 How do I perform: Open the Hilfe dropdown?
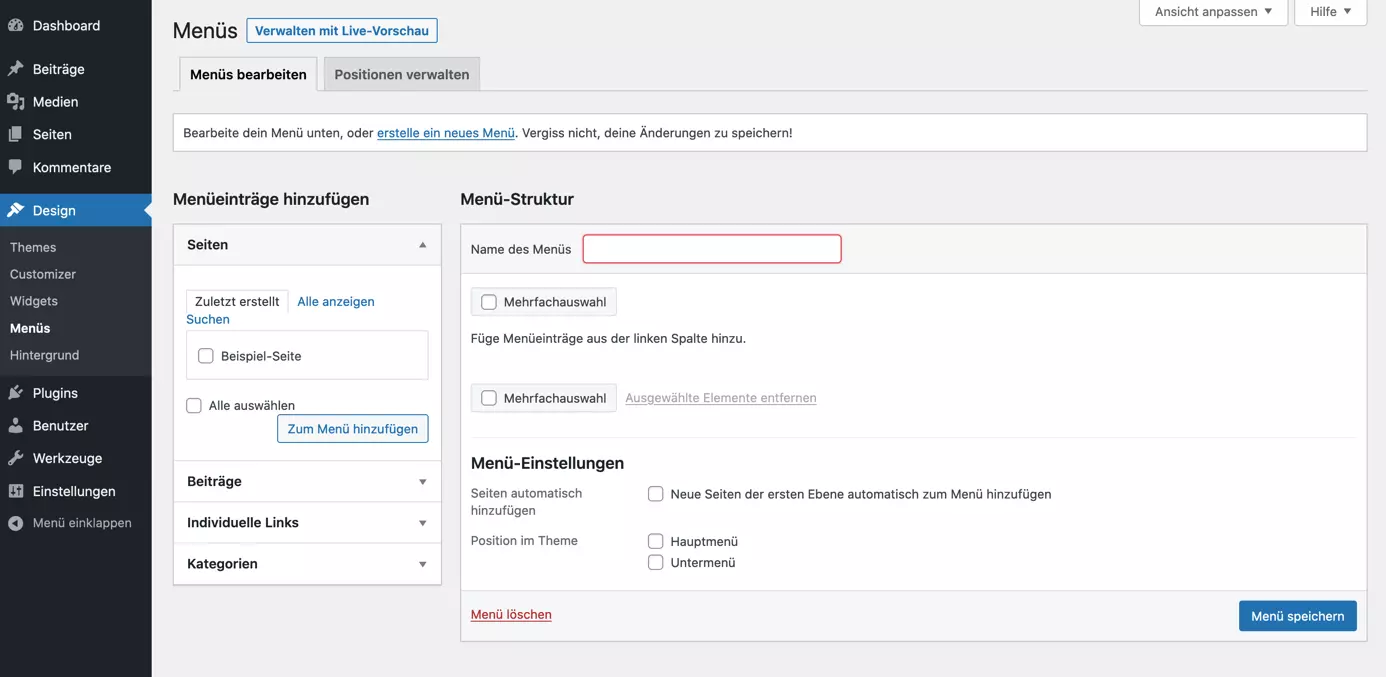(1330, 12)
